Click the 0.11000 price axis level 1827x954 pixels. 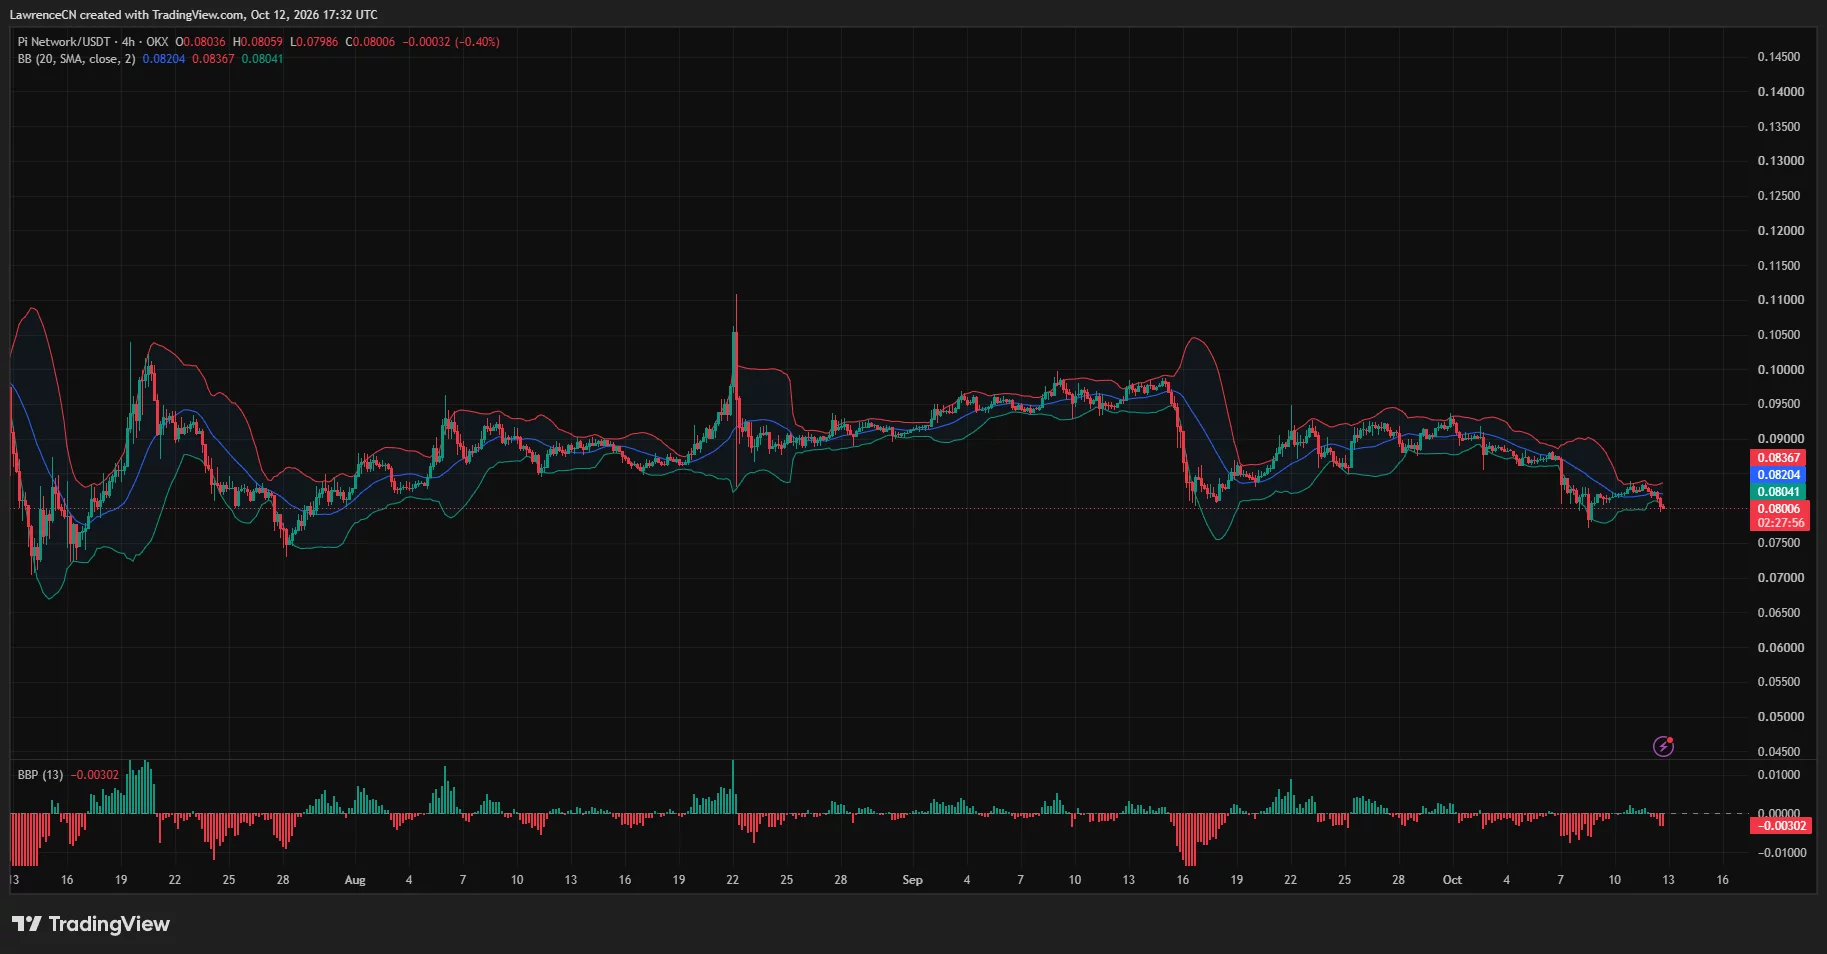(x=1780, y=300)
